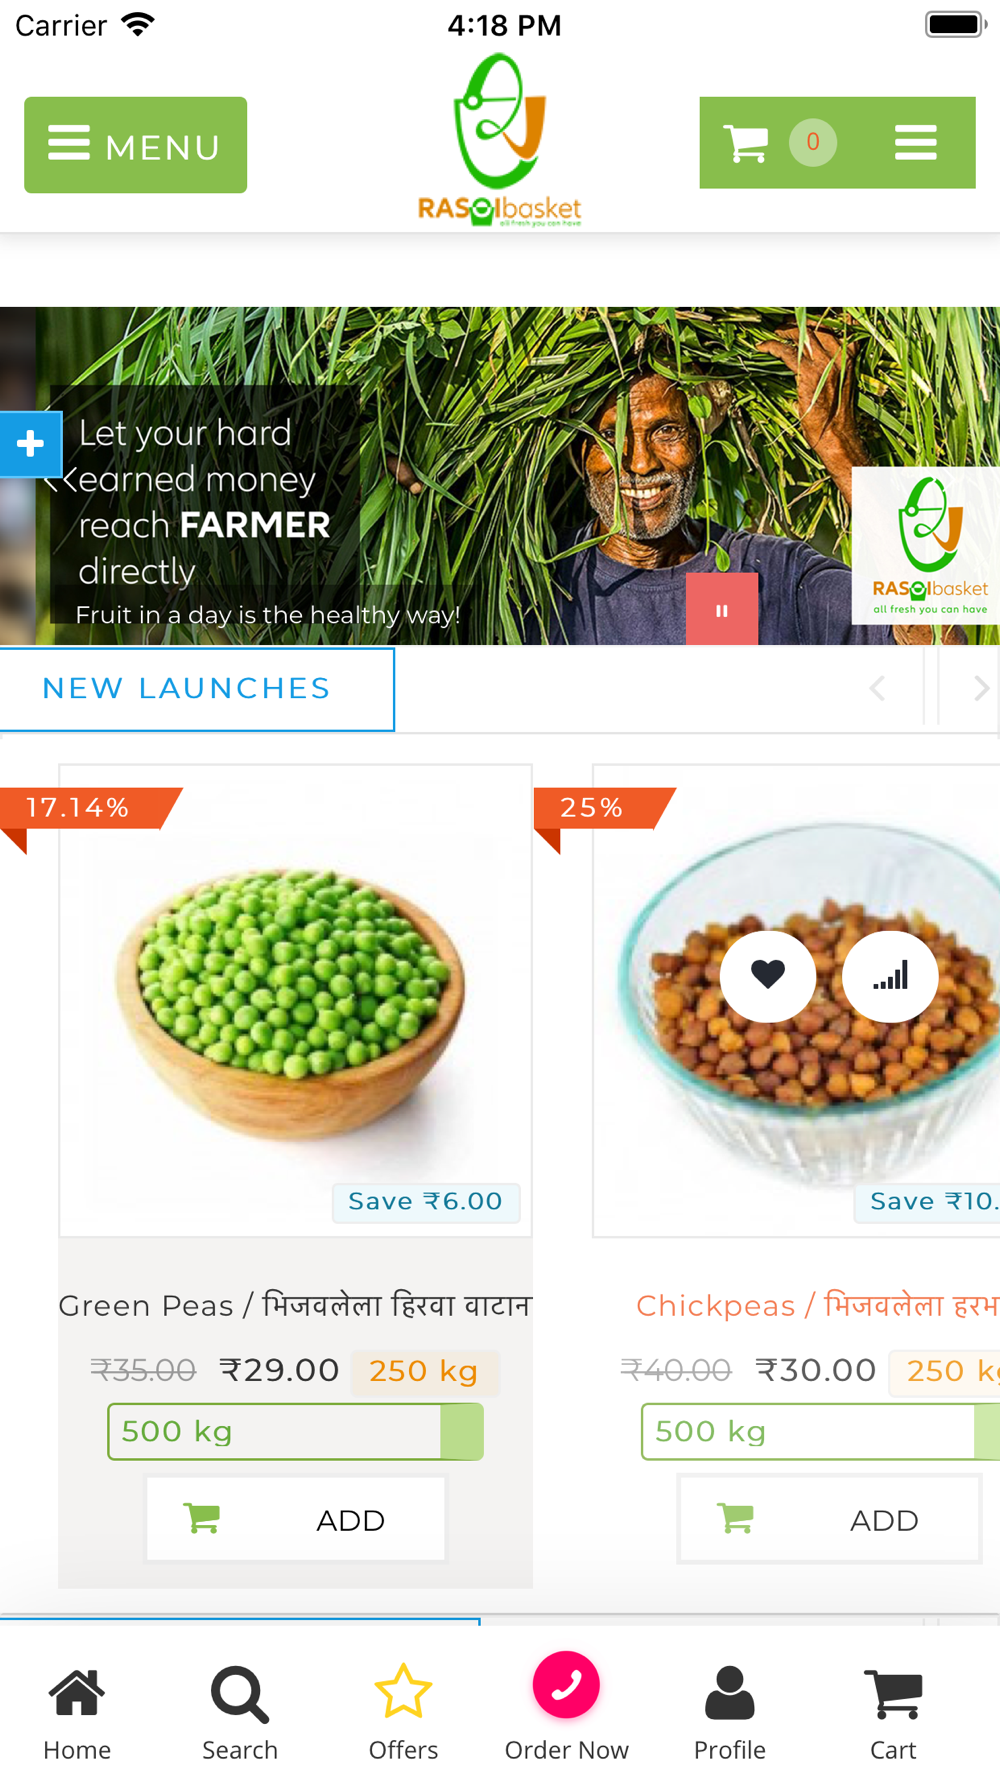1000x1778 pixels.
Task: Add Chickpeas to cart
Action: 830,1519
